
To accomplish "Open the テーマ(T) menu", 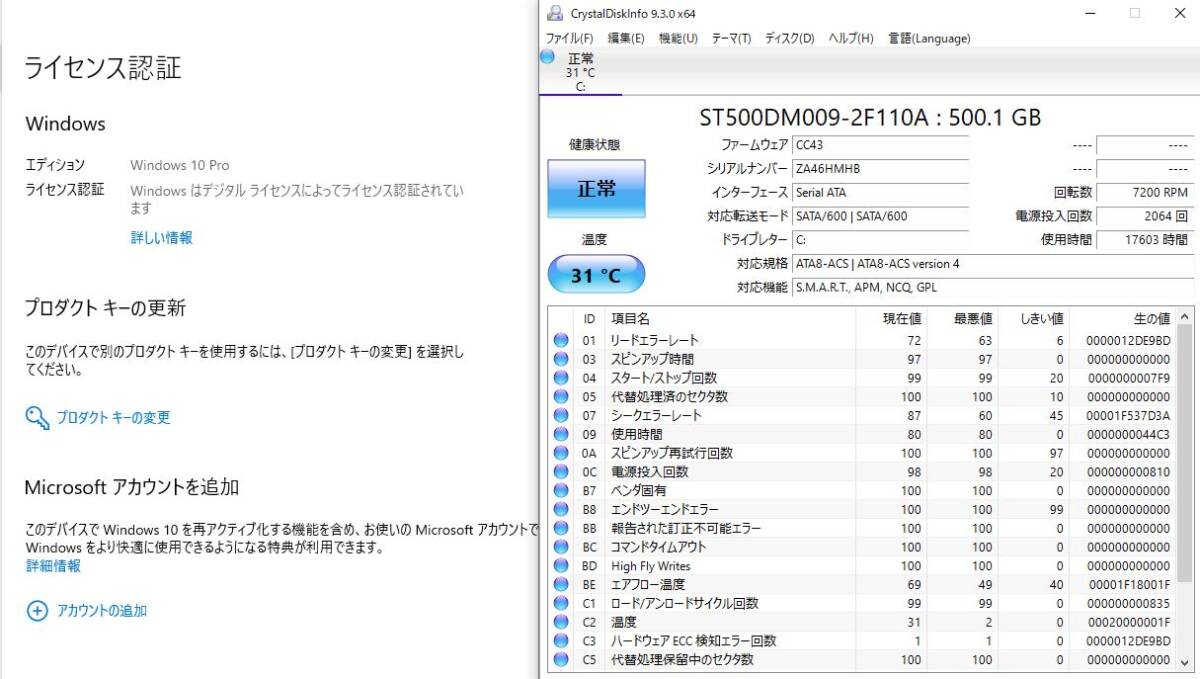I will 731,38.
